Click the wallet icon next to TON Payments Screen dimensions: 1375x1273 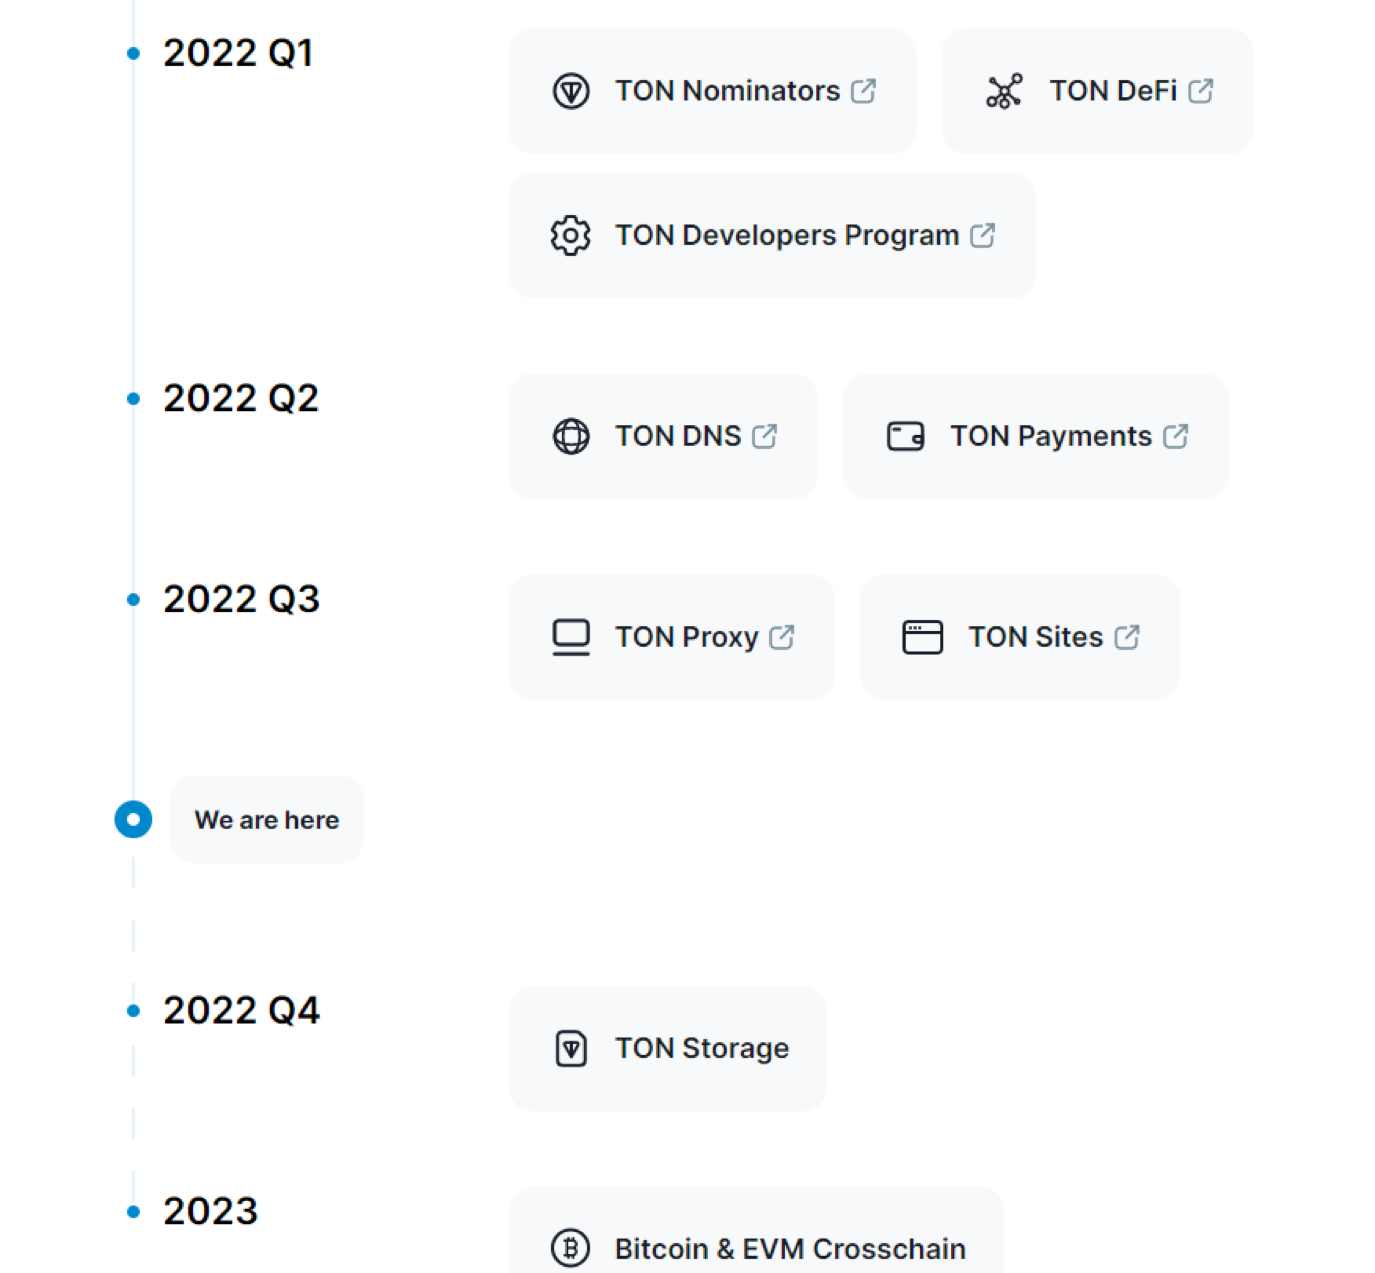pyautogui.click(x=906, y=436)
